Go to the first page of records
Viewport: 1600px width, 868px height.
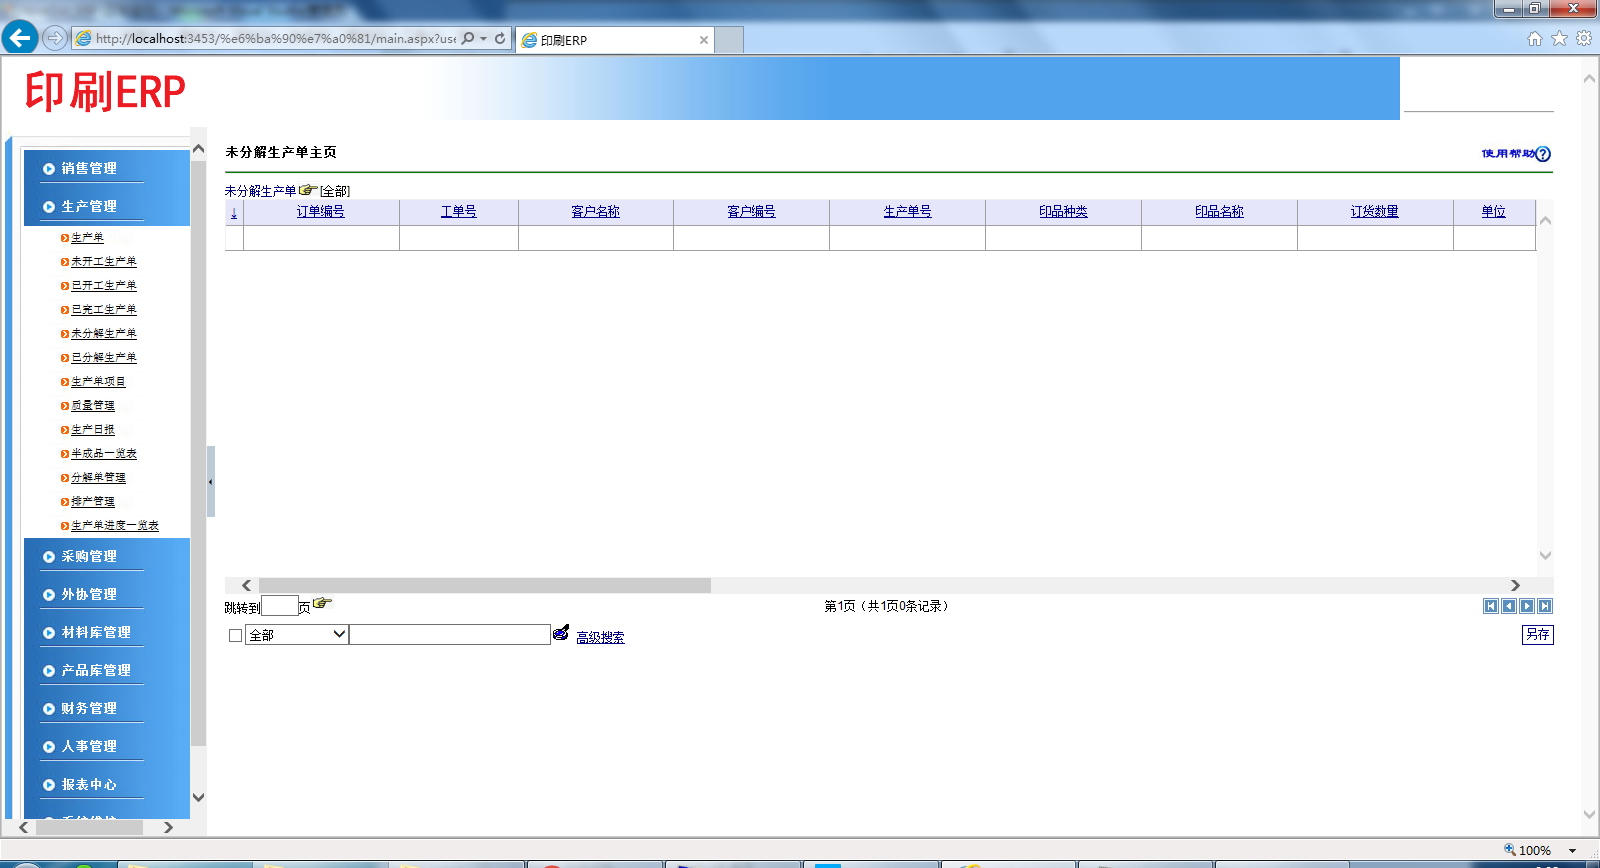point(1491,606)
